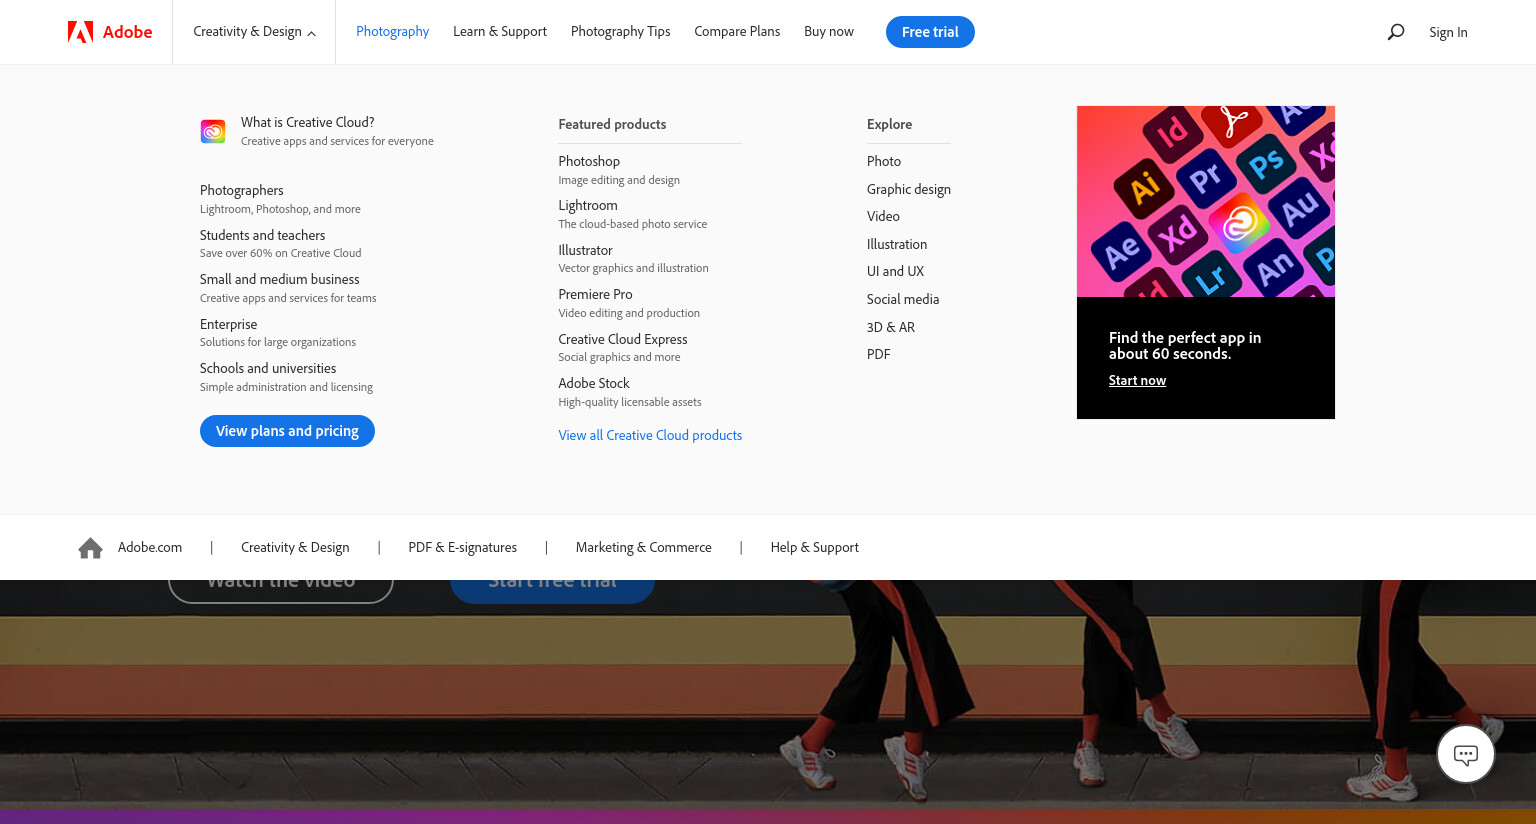This screenshot has width=1536, height=824.
Task: Select Illustration under Explore
Action: 897,244
